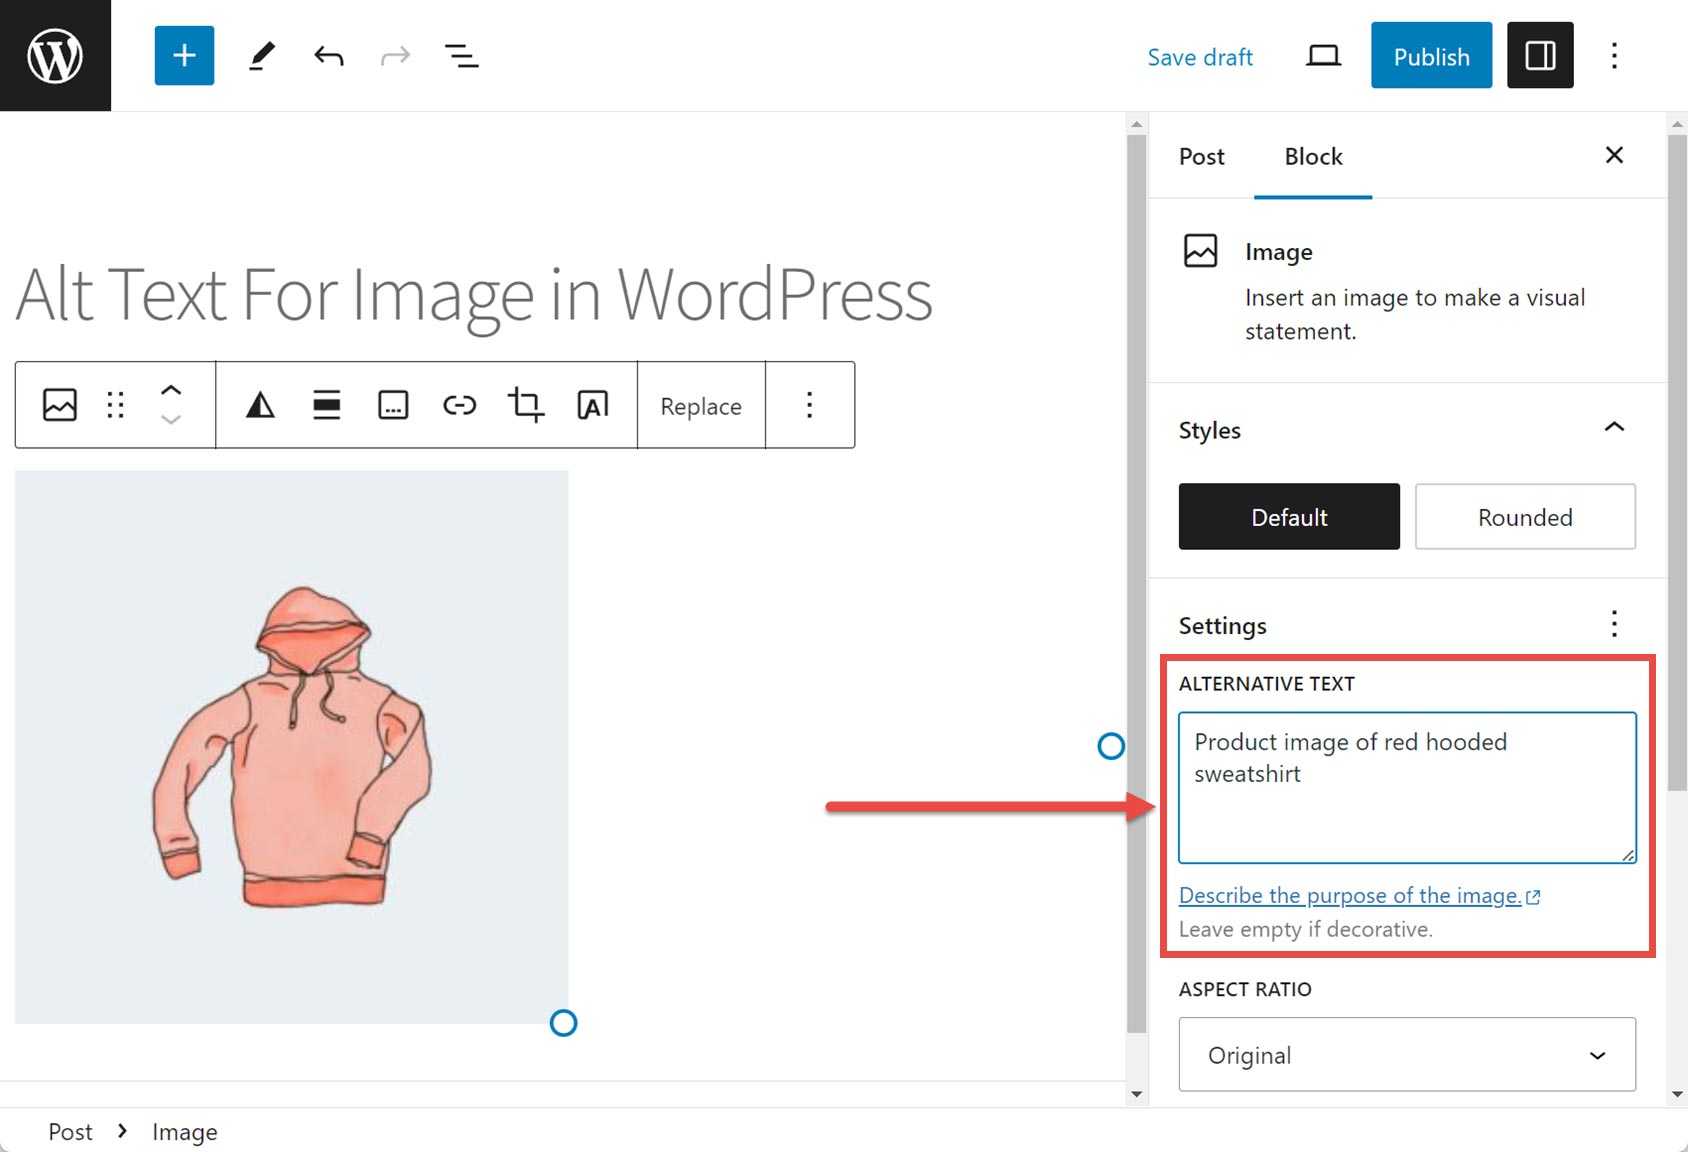Click the Image block icon in sidebar
1688x1152 pixels.
pyautogui.click(x=1200, y=250)
